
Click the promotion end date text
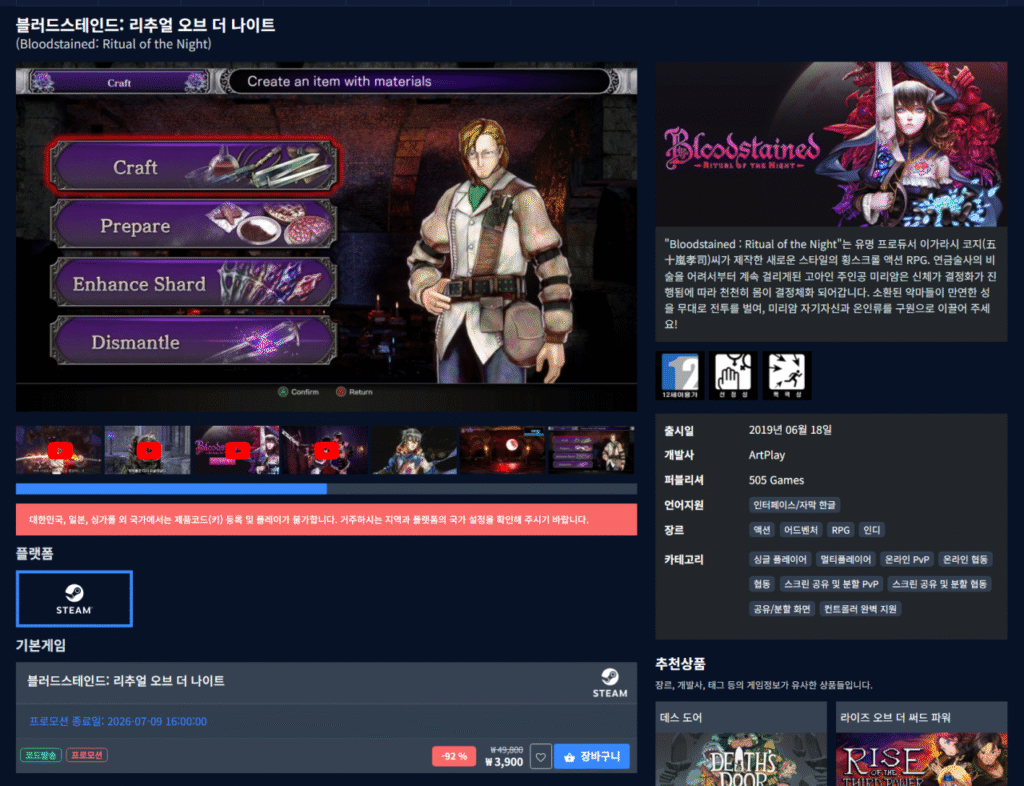click(x=118, y=721)
